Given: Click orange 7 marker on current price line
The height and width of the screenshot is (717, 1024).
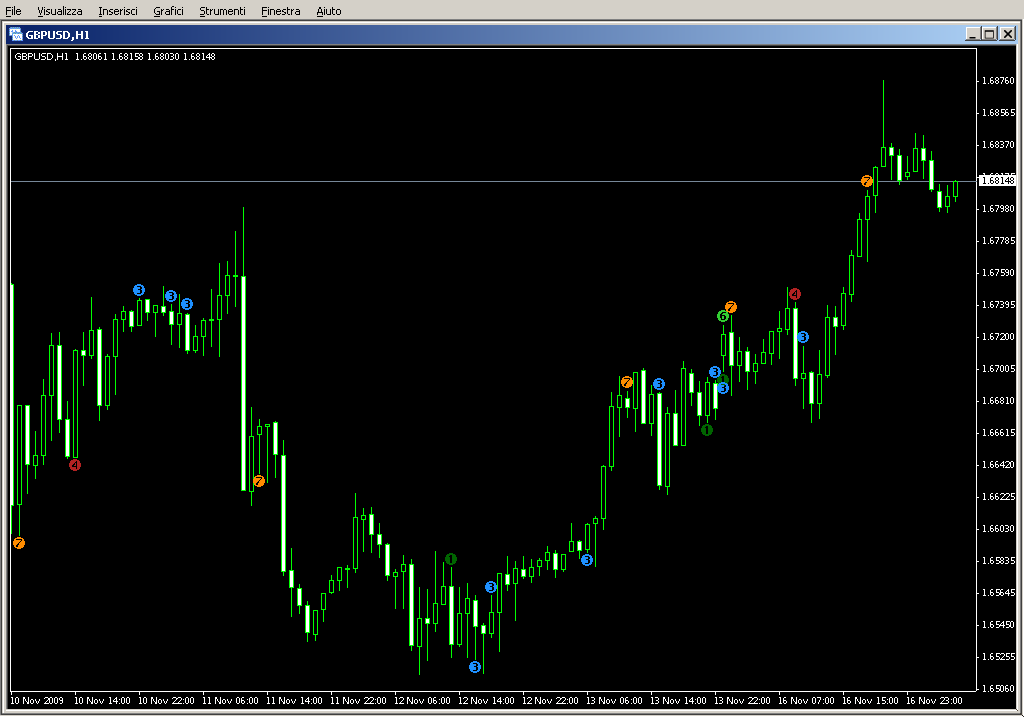Looking at the screenshot, I should pyautogui.click(x=867, y=181).
